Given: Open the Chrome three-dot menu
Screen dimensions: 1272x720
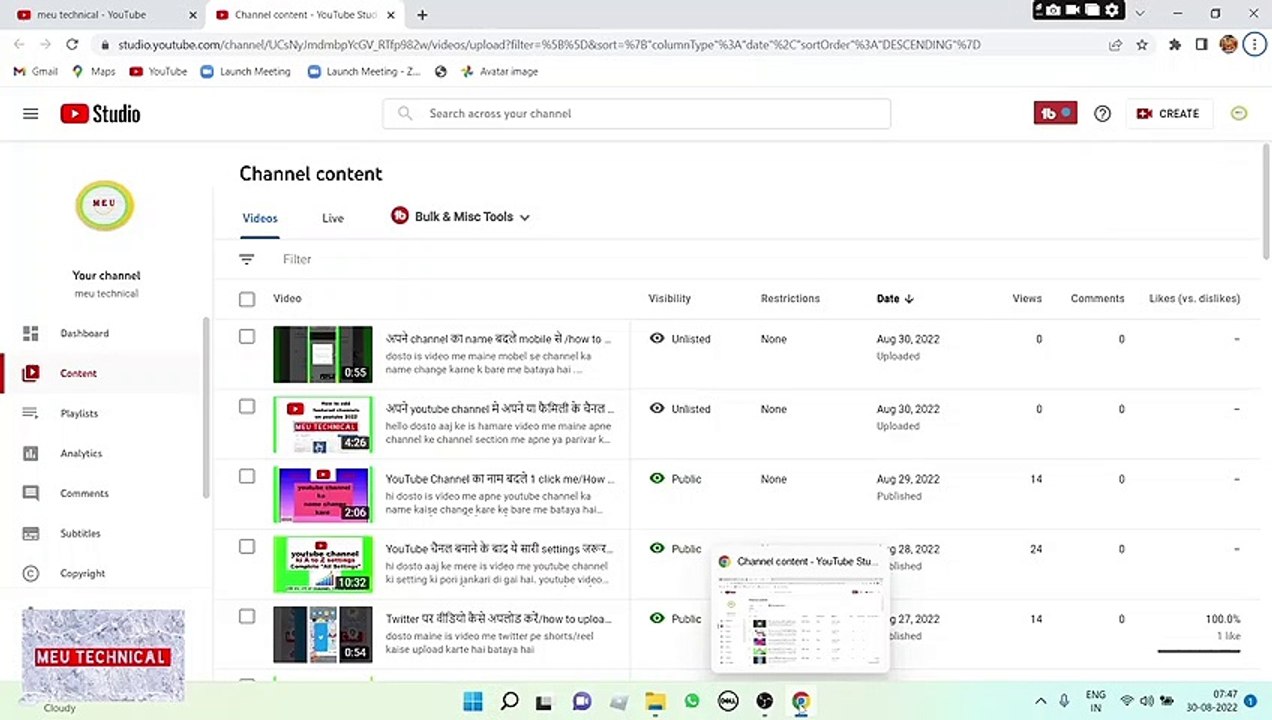Looking at the screenshot, I should 1255,45.
